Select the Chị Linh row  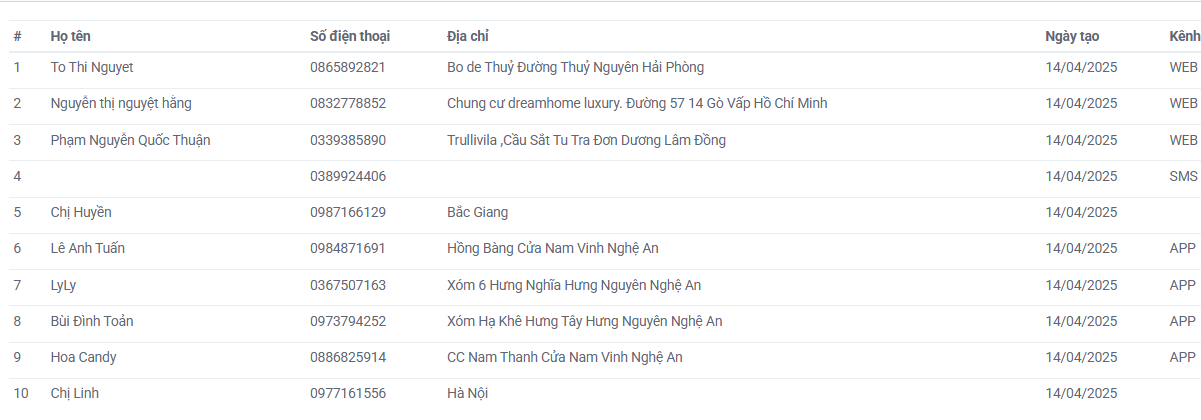605,393
